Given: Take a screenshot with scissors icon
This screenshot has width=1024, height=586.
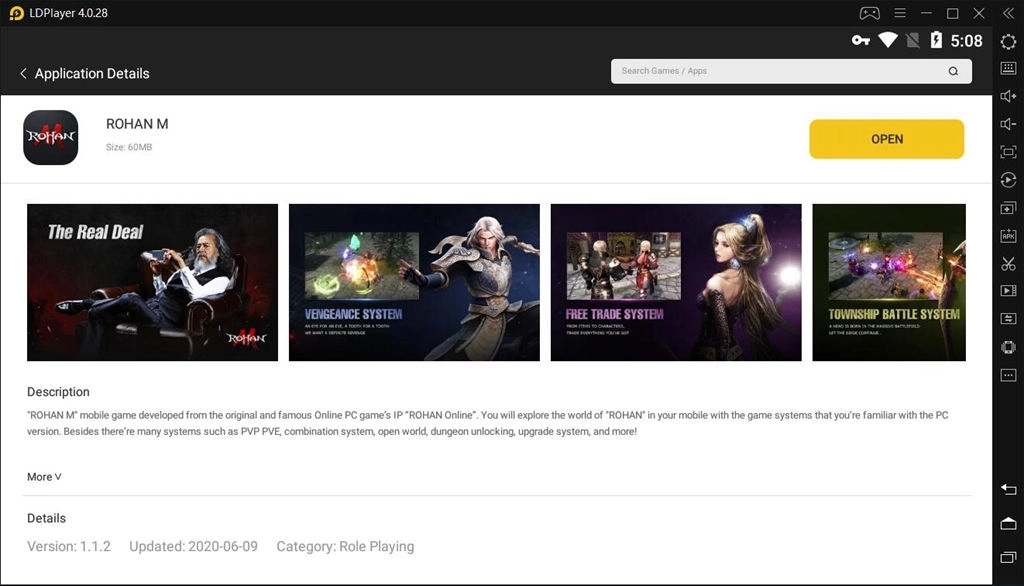Looking at the screenshot, I should click(1008, 264).
